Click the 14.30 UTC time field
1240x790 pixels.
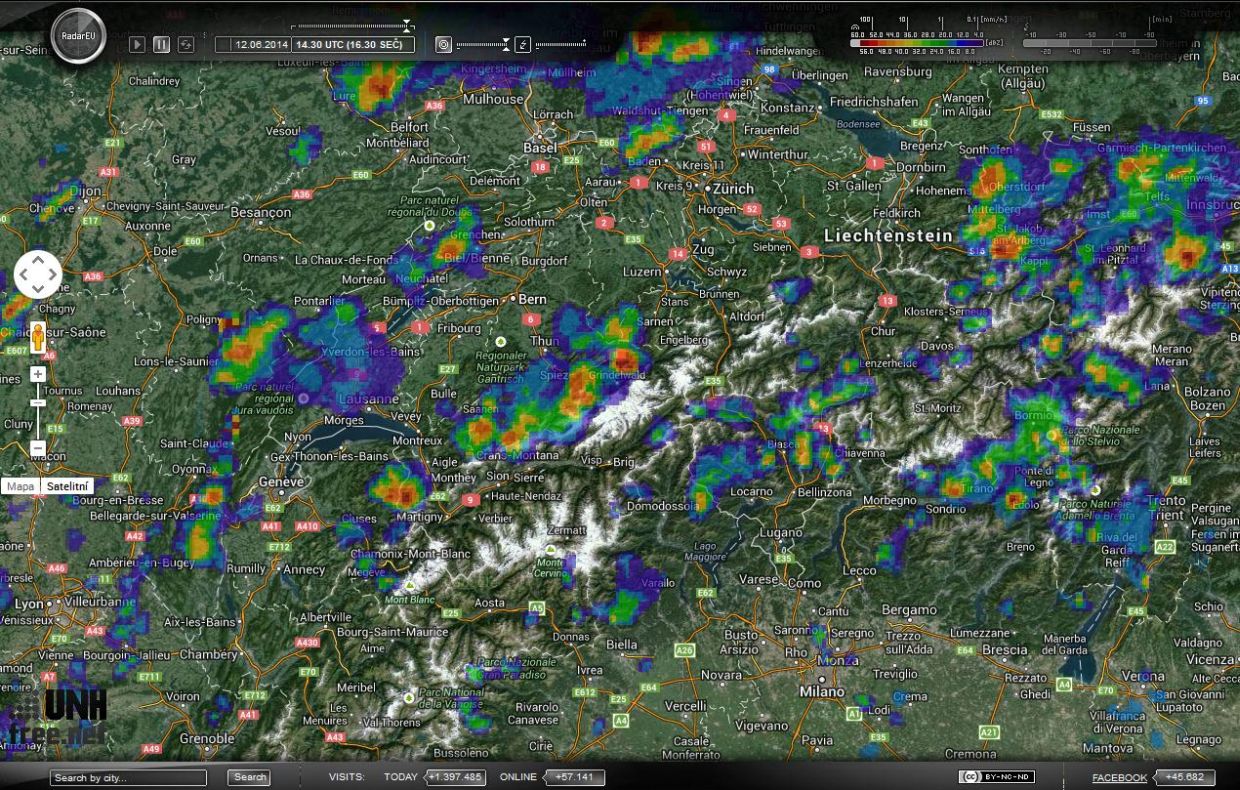(x=353, y=45)
